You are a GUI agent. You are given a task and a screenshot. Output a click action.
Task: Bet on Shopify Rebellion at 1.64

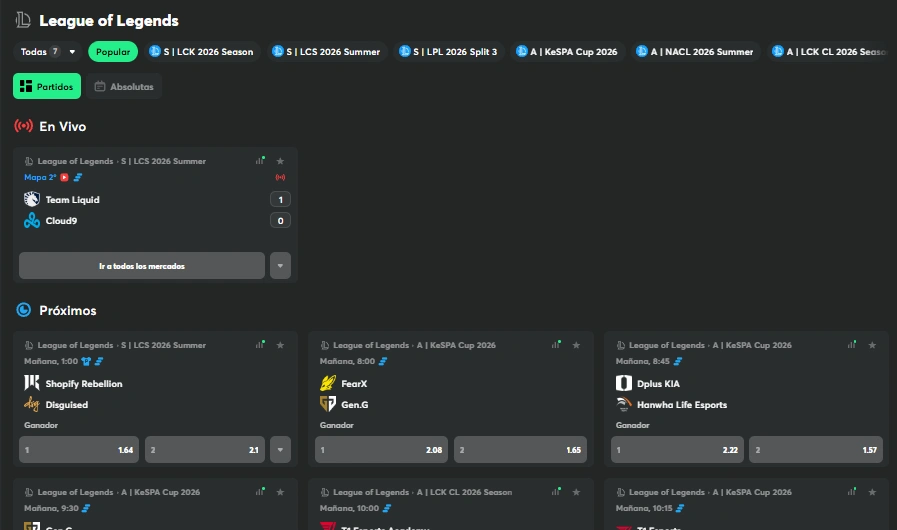coord(79,450)
